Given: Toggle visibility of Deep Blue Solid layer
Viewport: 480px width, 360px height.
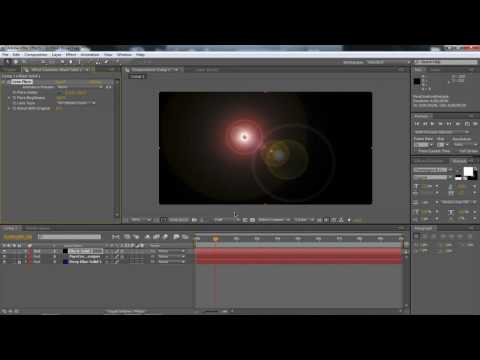Looking at the screenshot, I should (x=4, y=262).
